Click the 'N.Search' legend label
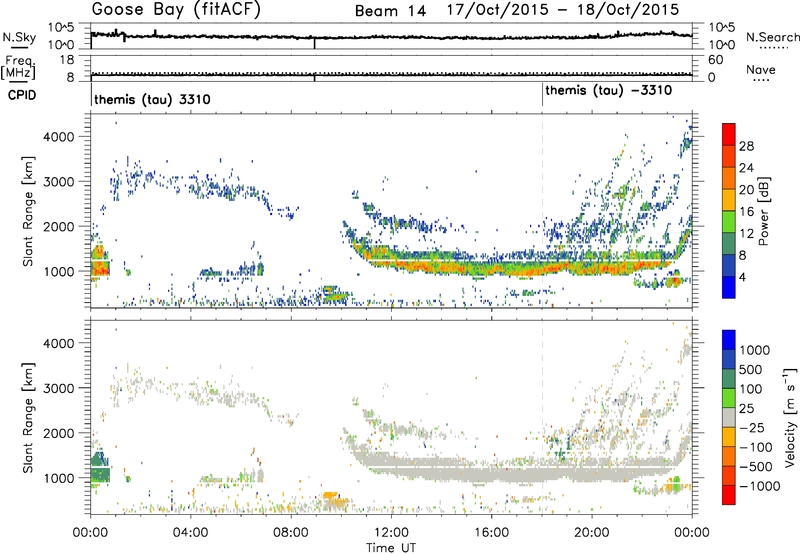Image resolution: width=800 pixels, height=554 pixels. [773, 37]
